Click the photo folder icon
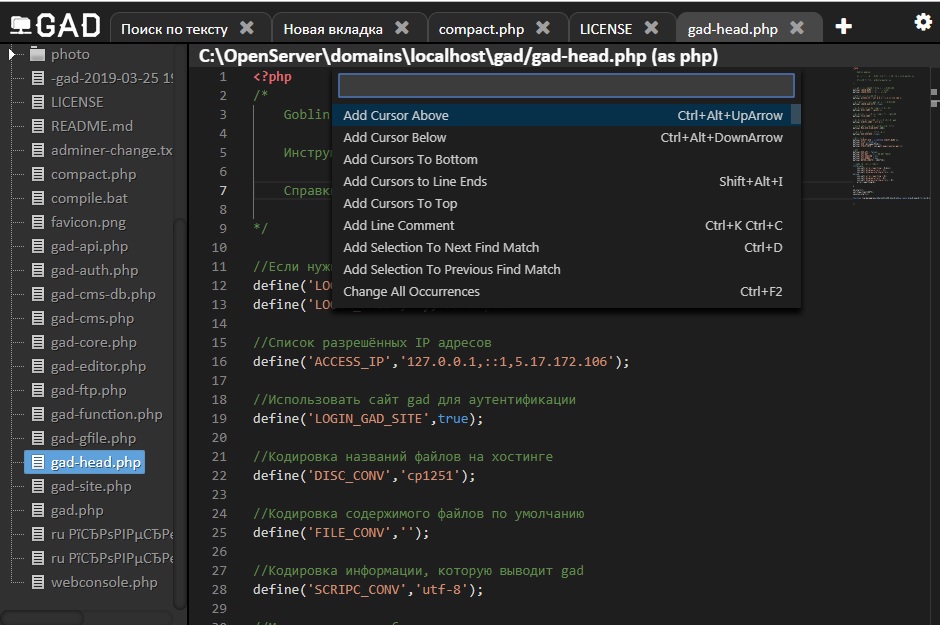 (38, 54)
